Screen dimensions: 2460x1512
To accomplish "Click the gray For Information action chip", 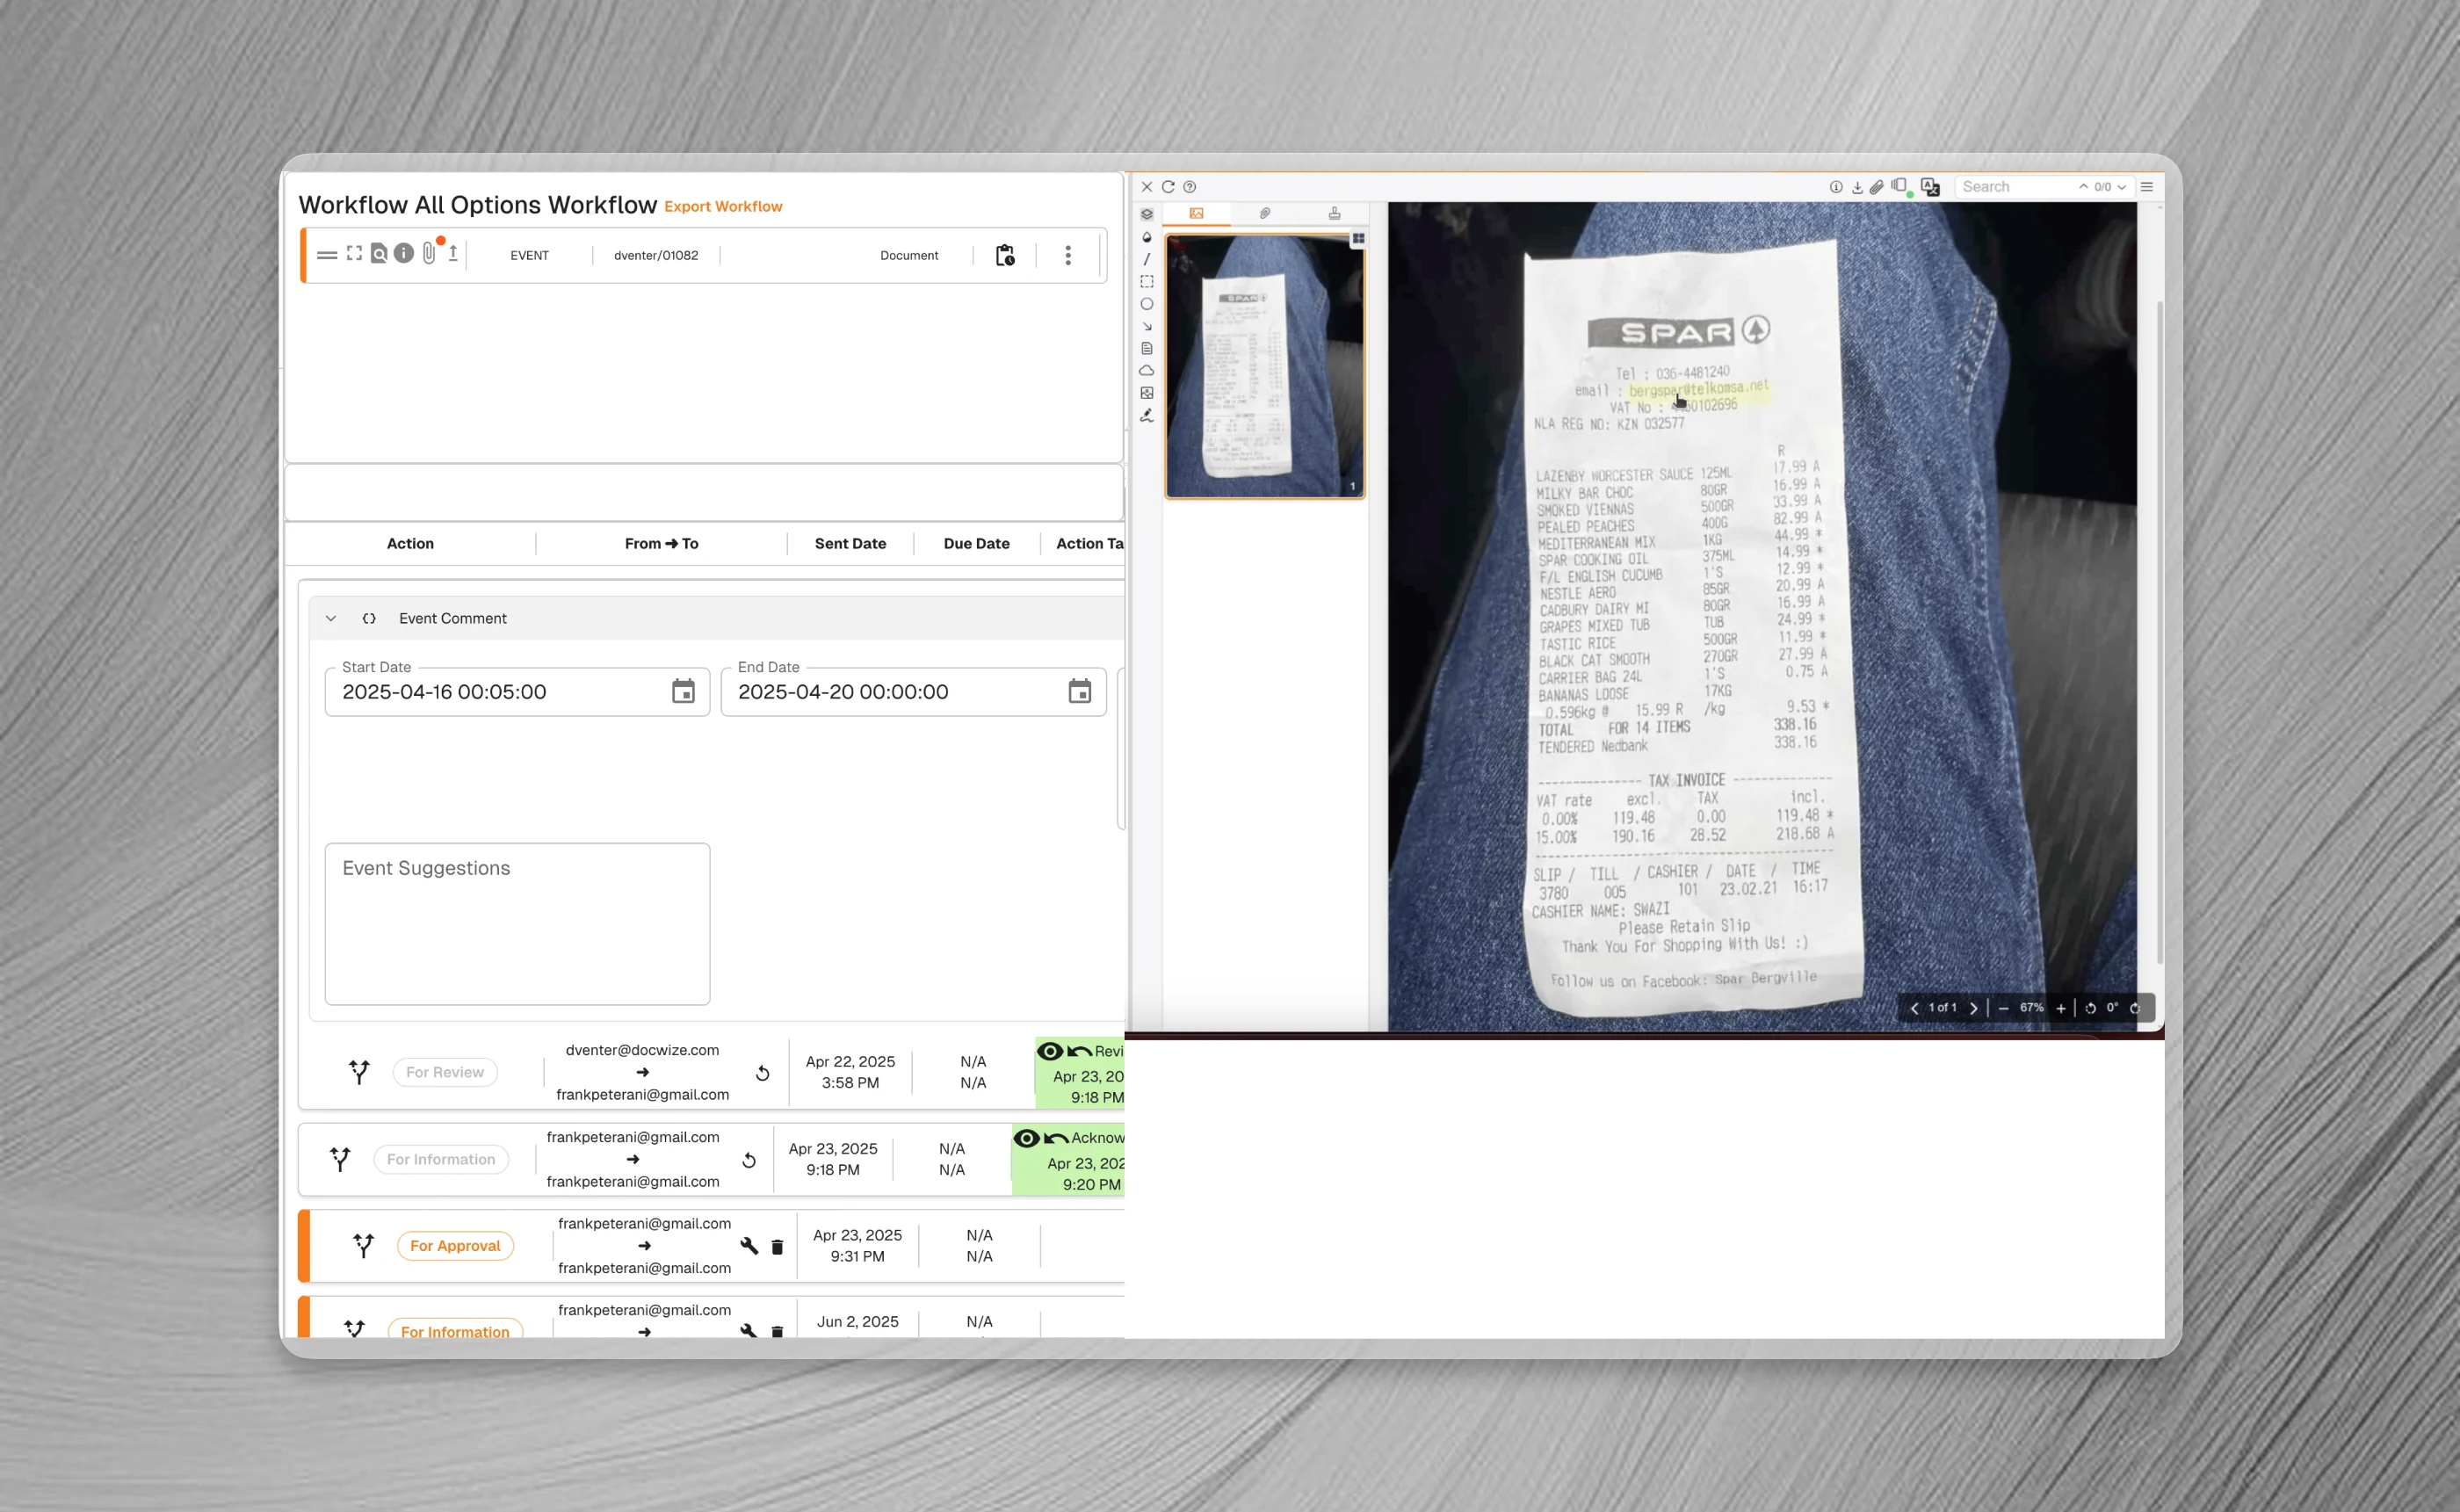I will [x=441, y=1159].
